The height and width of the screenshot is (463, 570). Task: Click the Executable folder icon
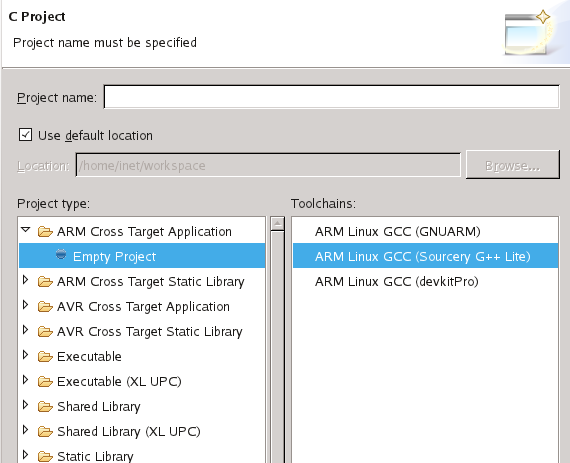(x=45, y=357)
